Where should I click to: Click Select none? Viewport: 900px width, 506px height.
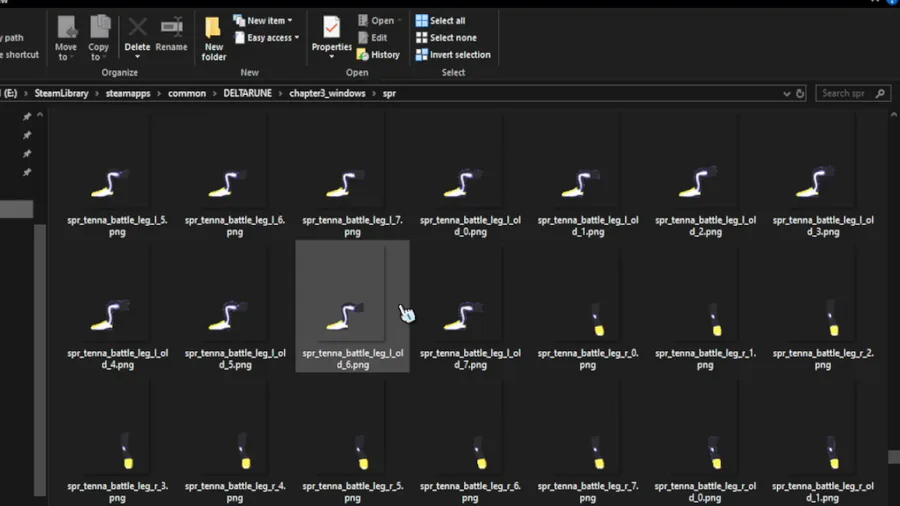pos(446,38)
